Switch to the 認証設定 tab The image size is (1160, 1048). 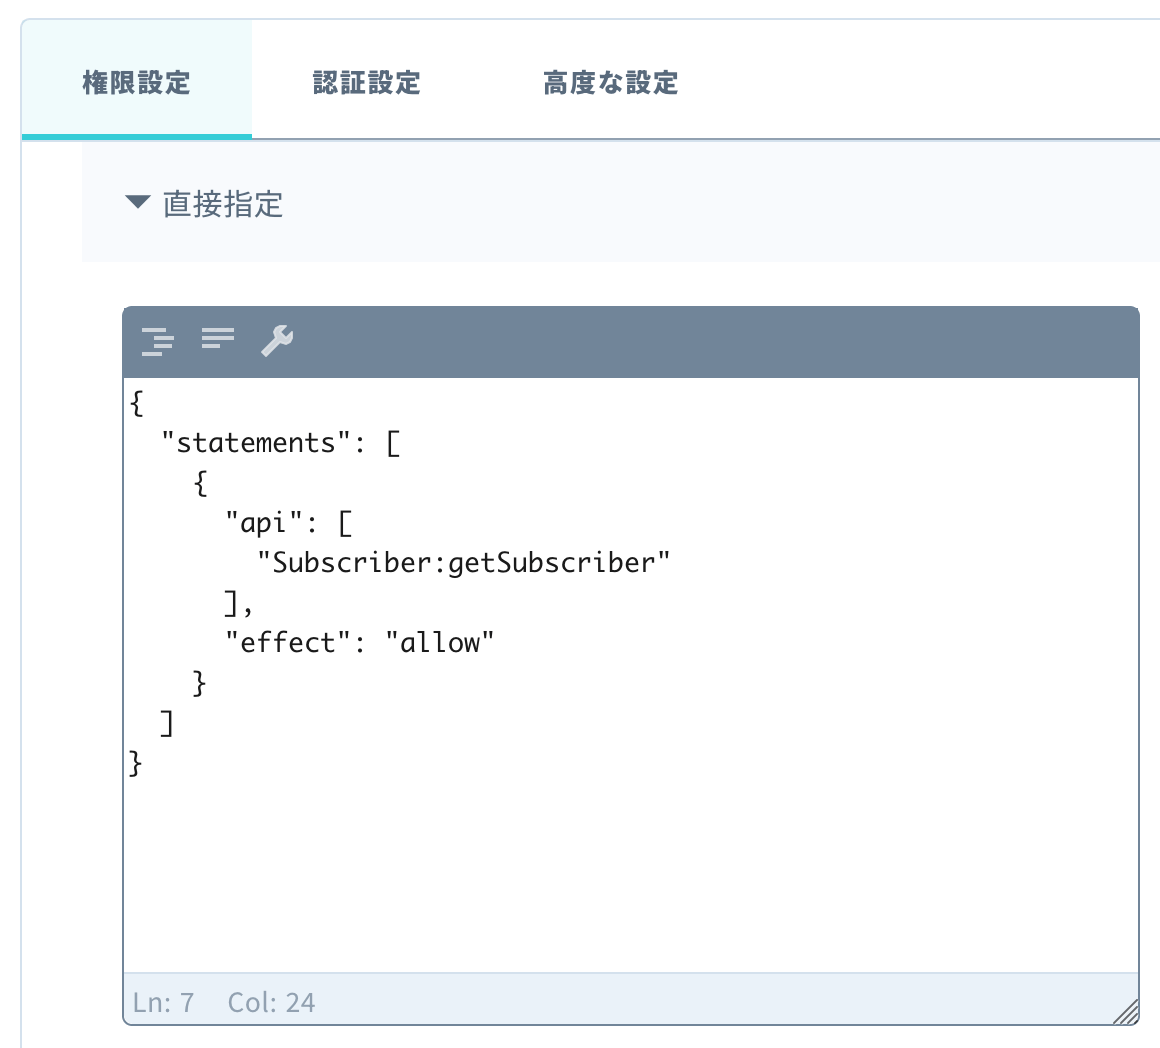[364, 84]
